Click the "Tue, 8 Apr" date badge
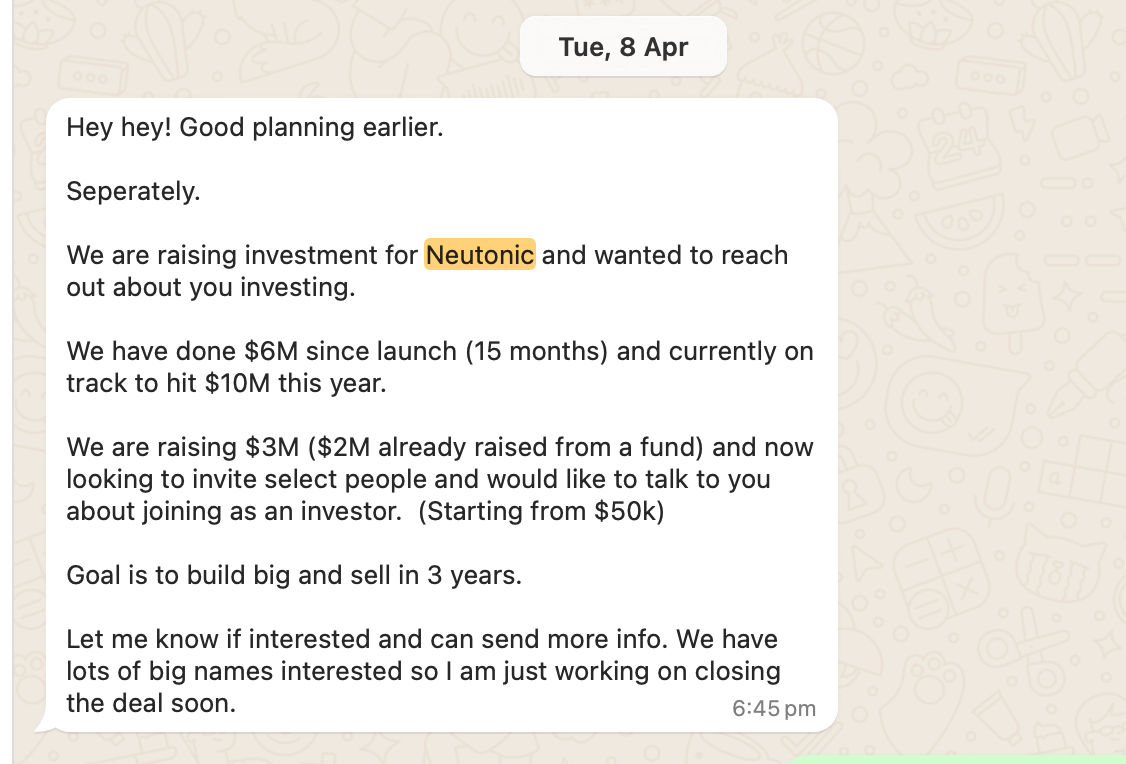 [x=623, y=47]
